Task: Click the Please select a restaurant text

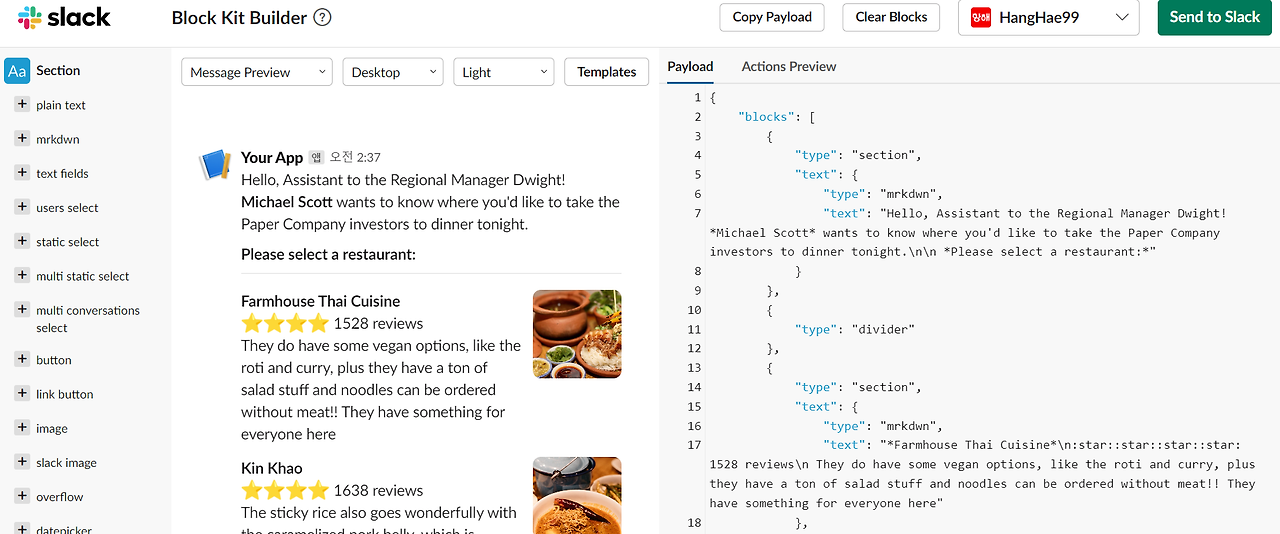Action: click(x=328, y=254)
